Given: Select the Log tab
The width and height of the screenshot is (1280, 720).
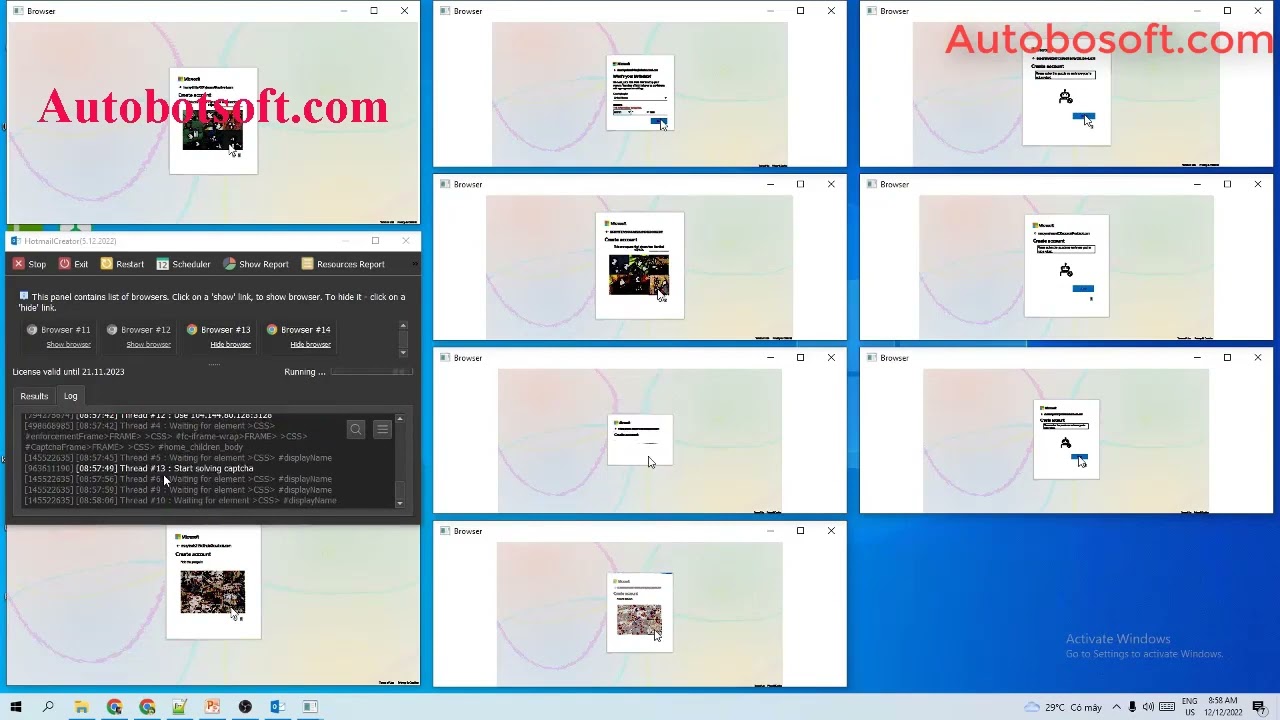Looking at the screenshot, I should (x=70, y=396).
